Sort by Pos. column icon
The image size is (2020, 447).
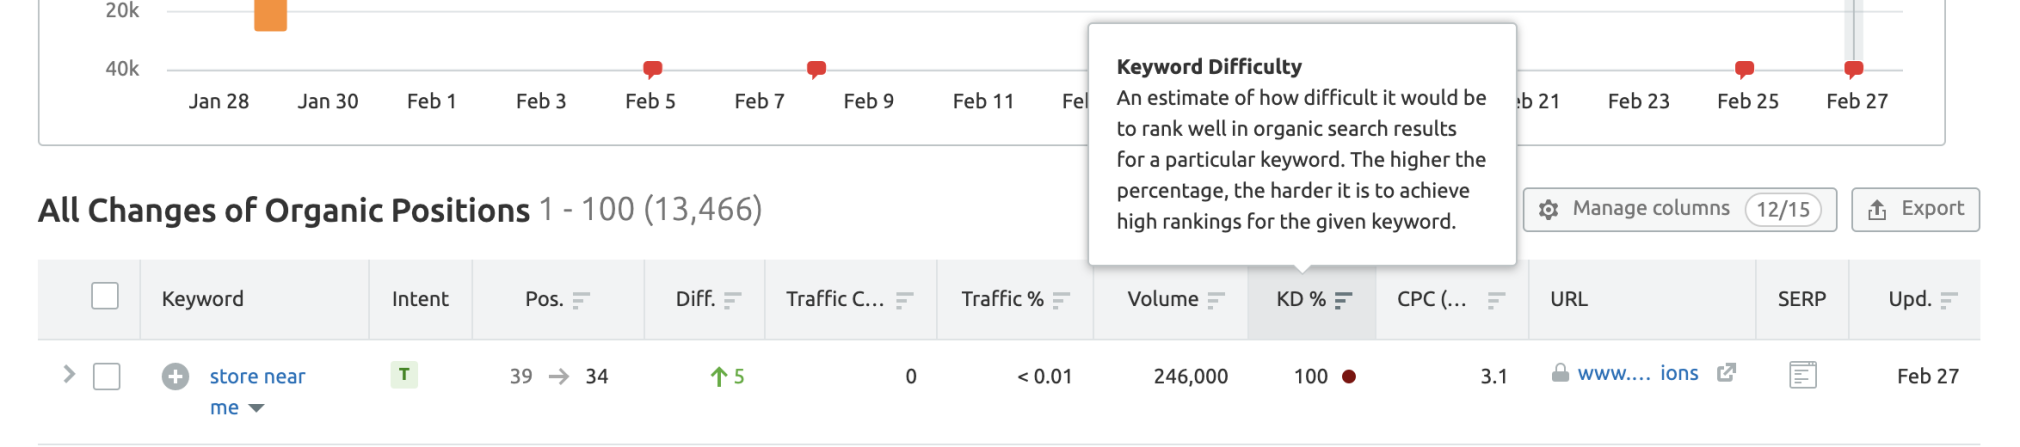pos(581,300)
